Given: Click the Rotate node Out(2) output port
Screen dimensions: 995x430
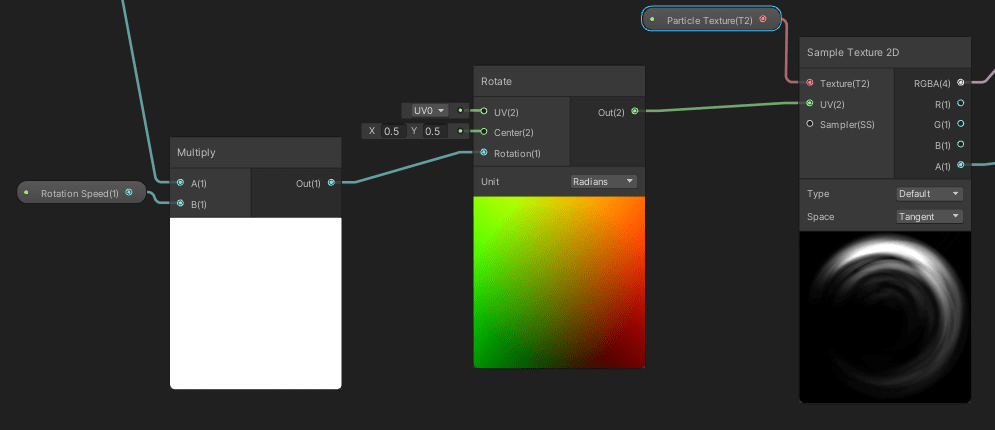Looking at the screenshot, I should coord(634,112).
